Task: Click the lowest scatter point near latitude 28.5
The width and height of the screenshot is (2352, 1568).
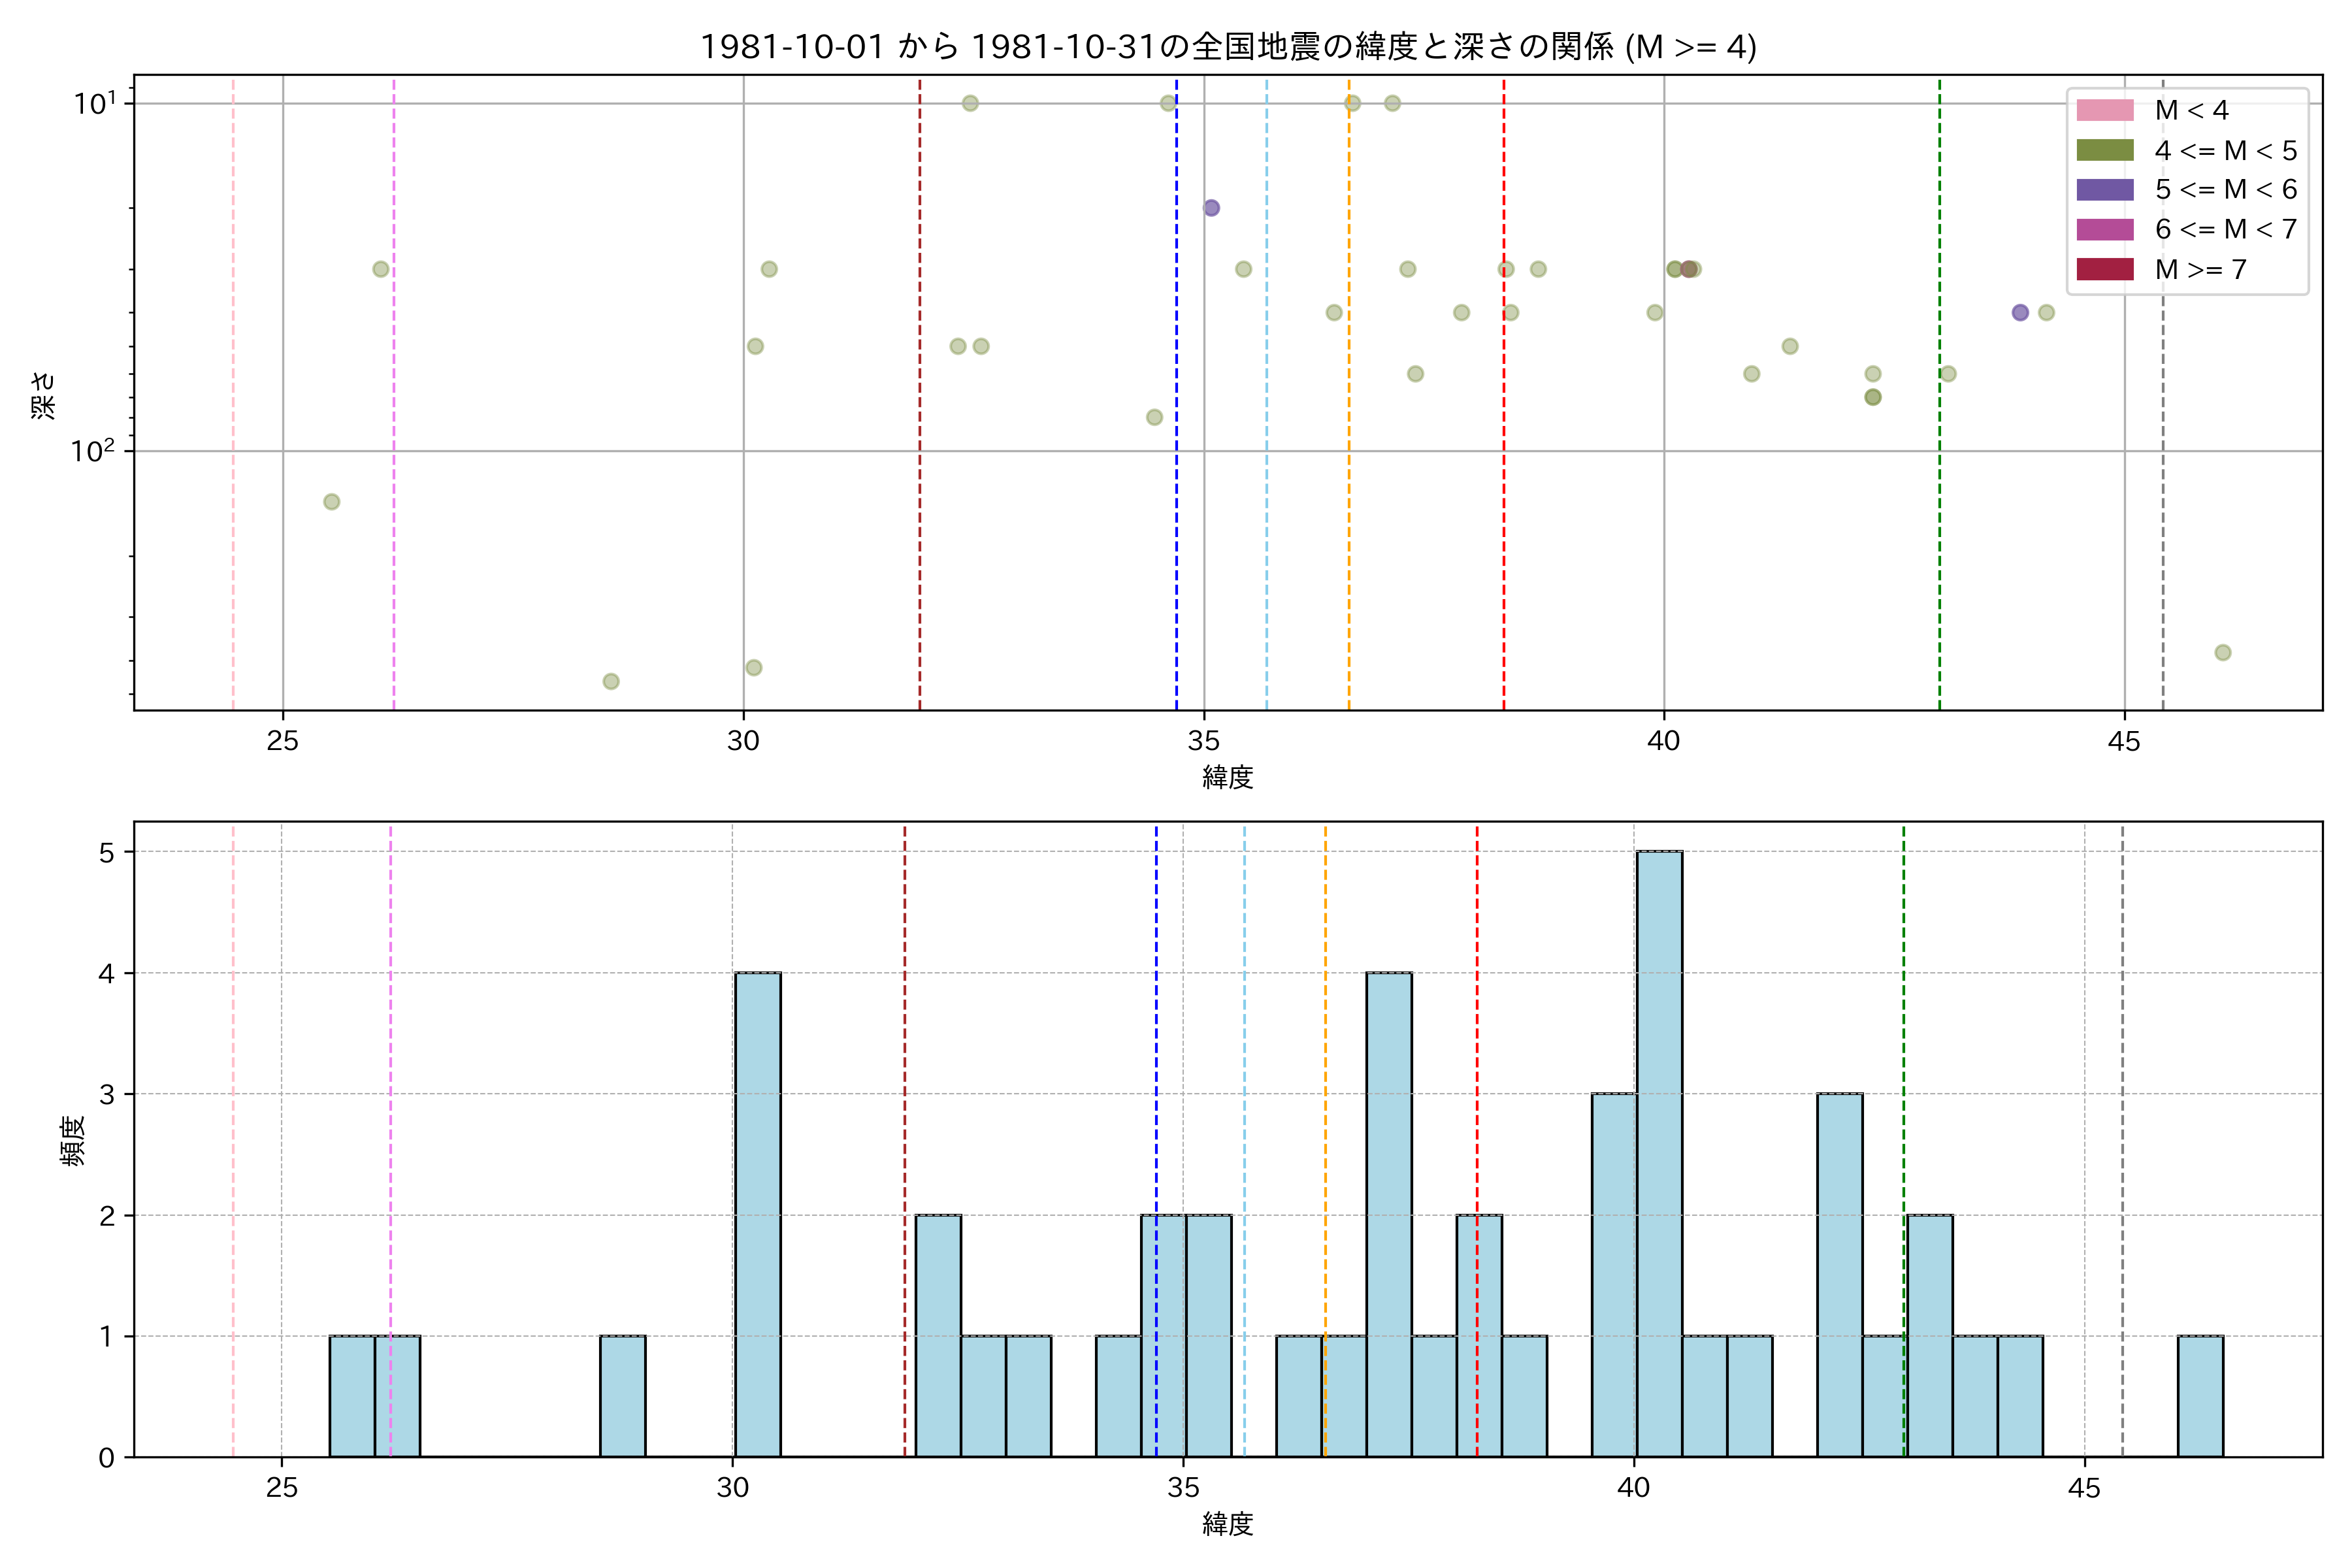Action: click(x=611, y=682)
